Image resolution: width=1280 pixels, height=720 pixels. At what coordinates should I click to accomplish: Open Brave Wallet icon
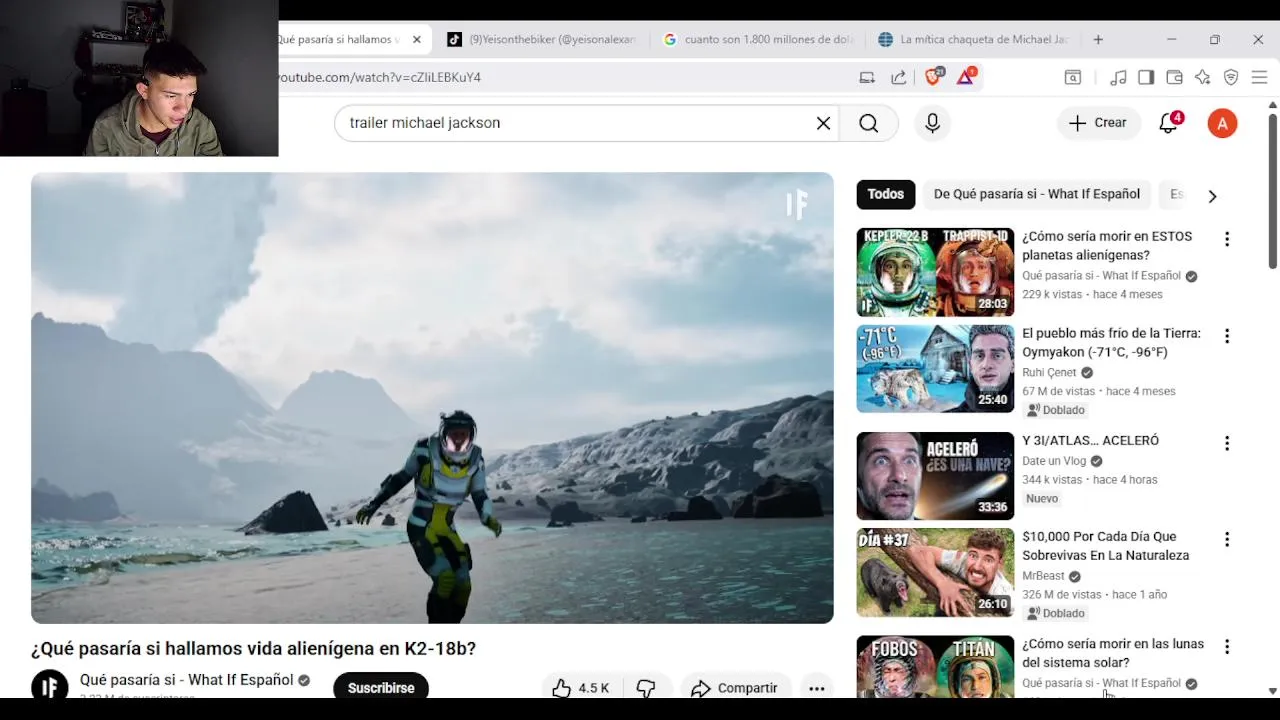(1174, 77)
